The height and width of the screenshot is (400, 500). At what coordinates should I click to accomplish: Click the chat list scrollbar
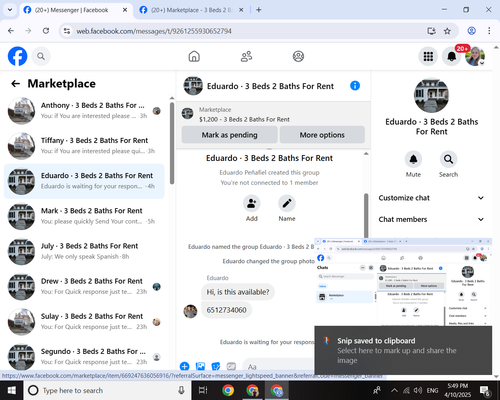(x=172, y=143)
